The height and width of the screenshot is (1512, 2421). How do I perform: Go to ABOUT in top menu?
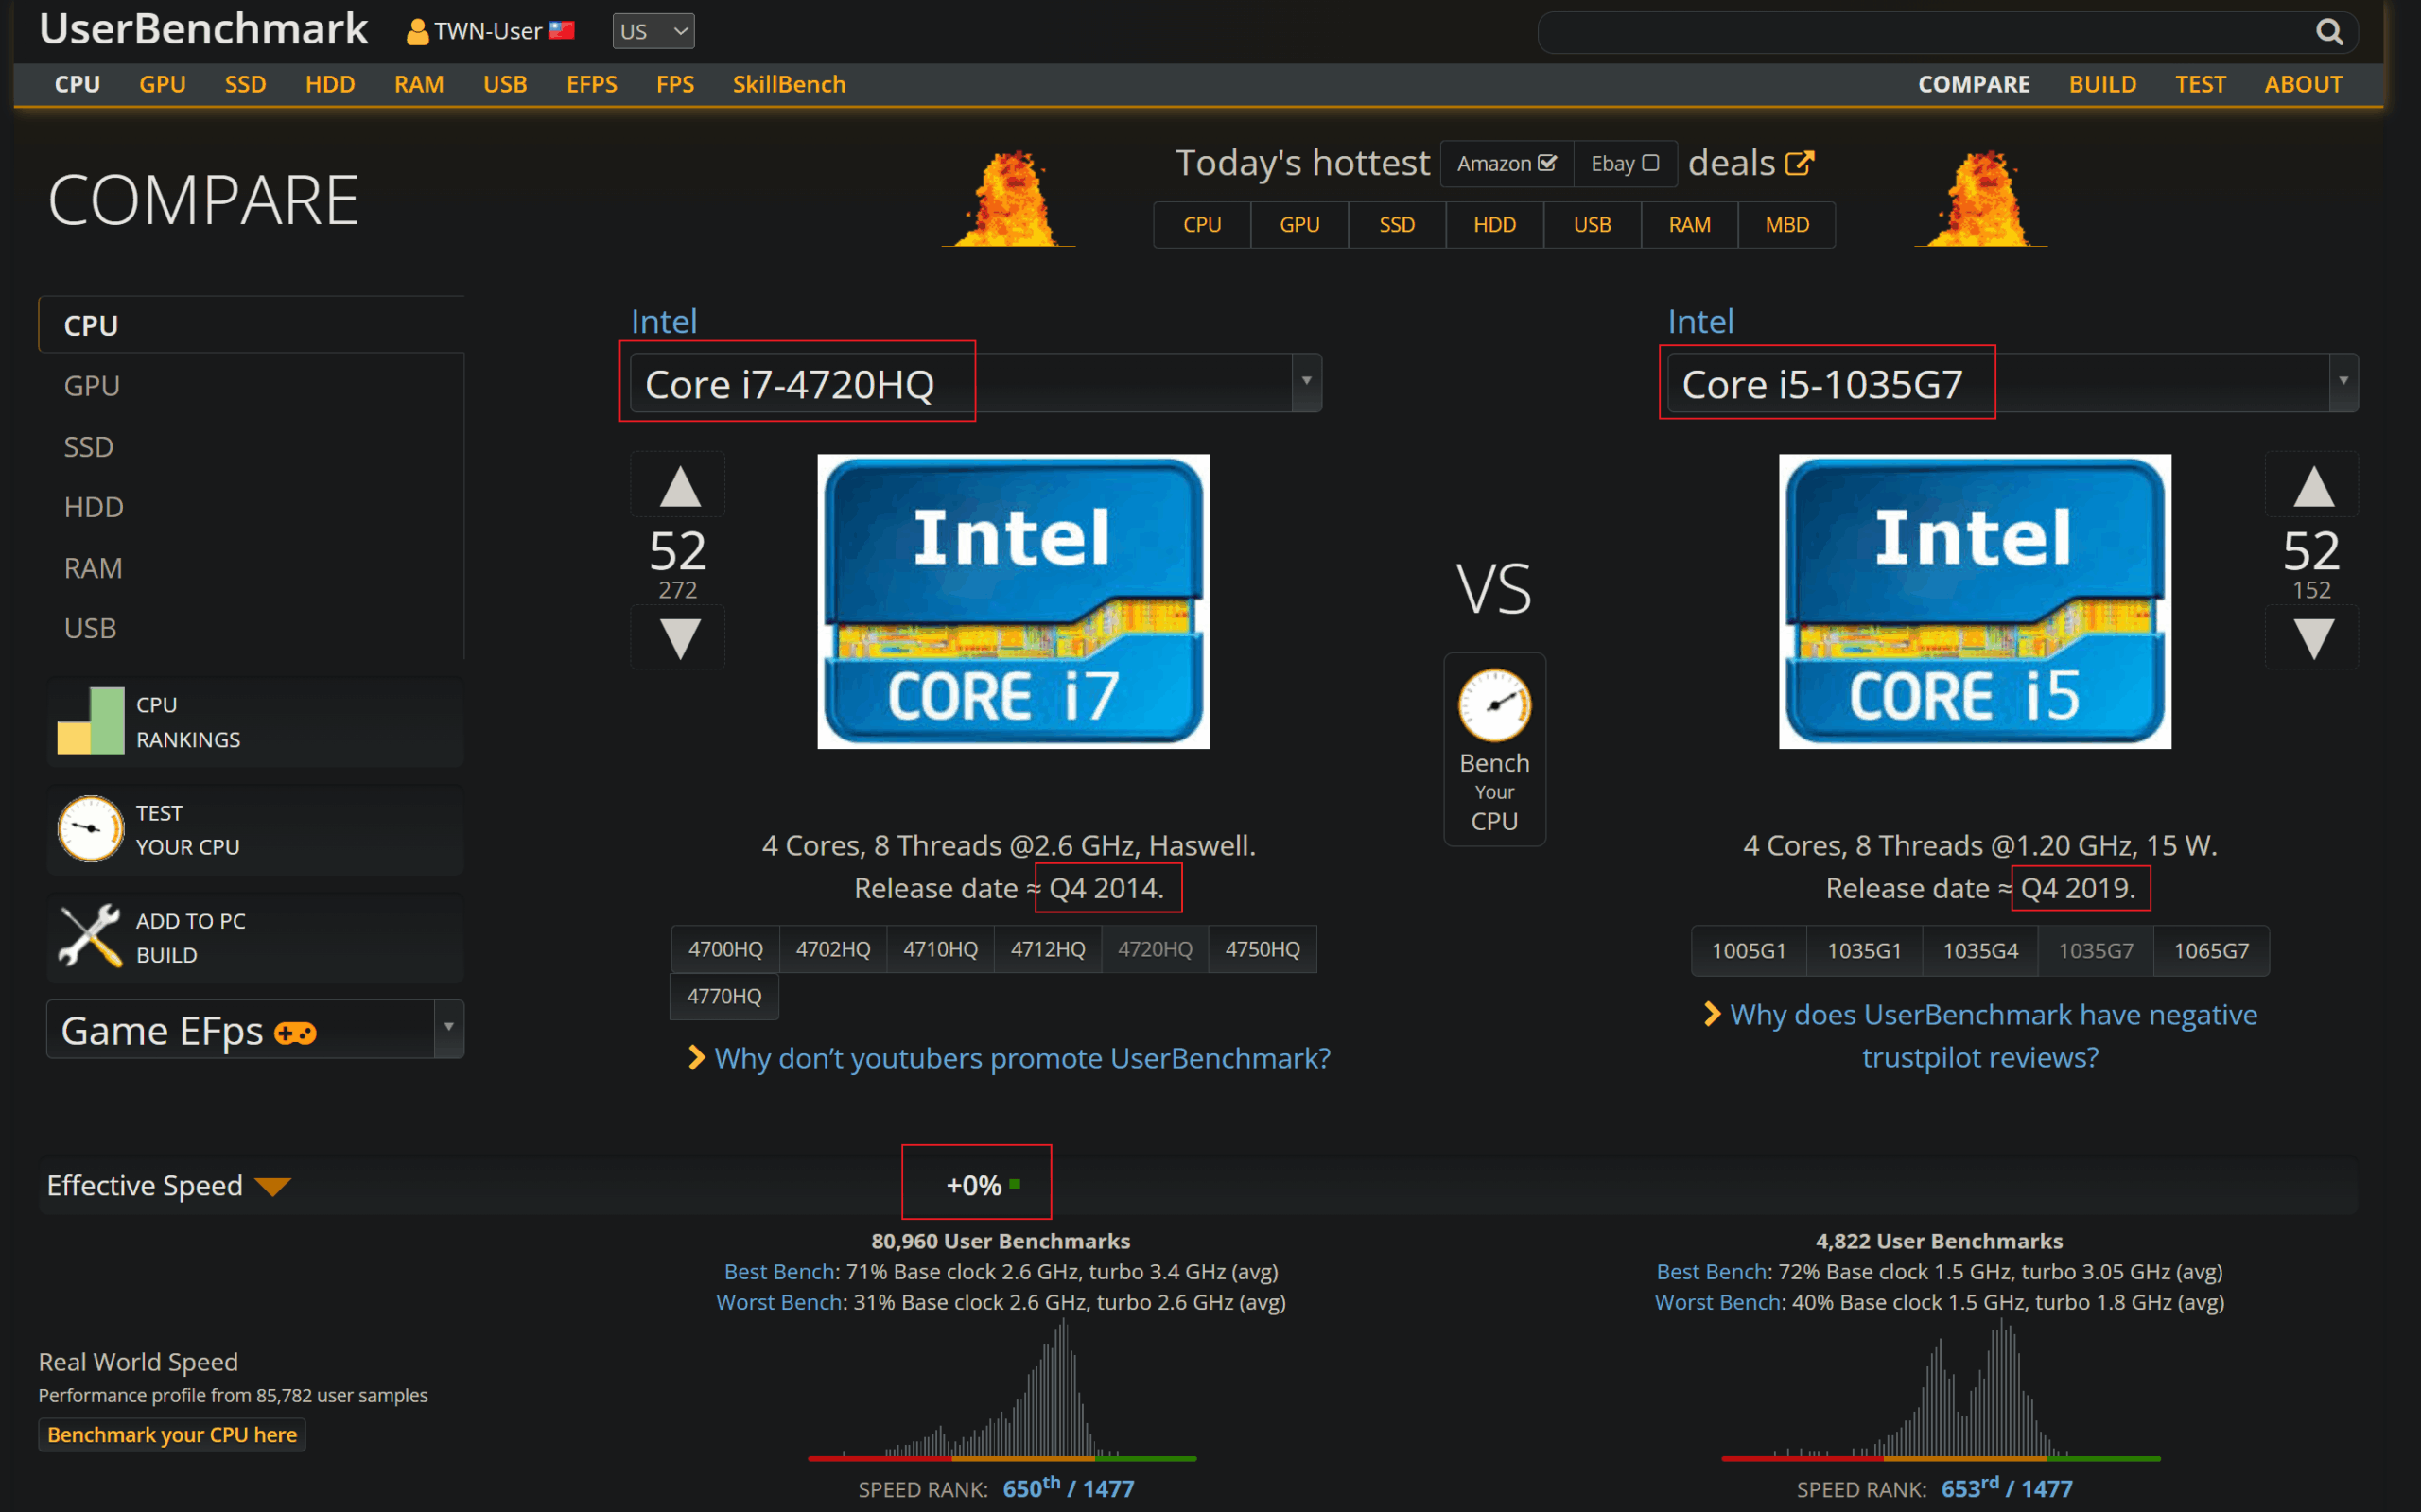pyautogui.click(x=2303, y=84)
